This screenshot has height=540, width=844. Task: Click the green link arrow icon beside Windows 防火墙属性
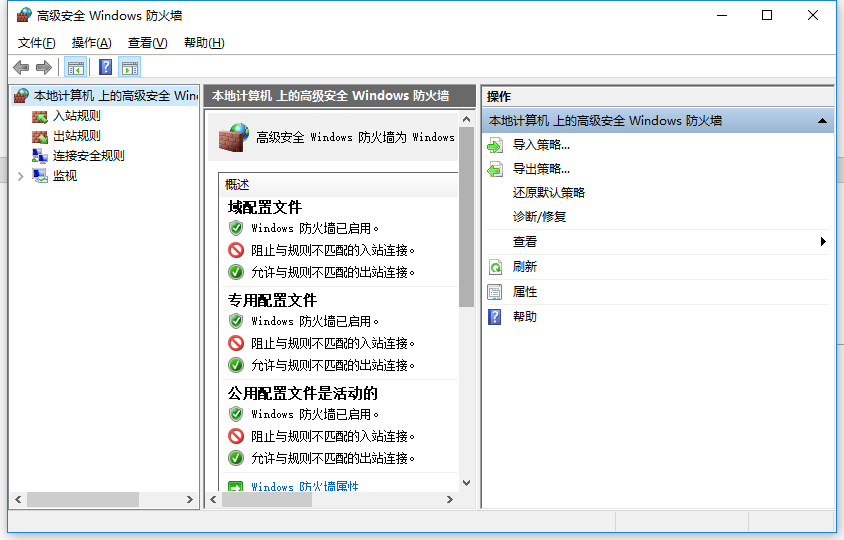point(235,487)
